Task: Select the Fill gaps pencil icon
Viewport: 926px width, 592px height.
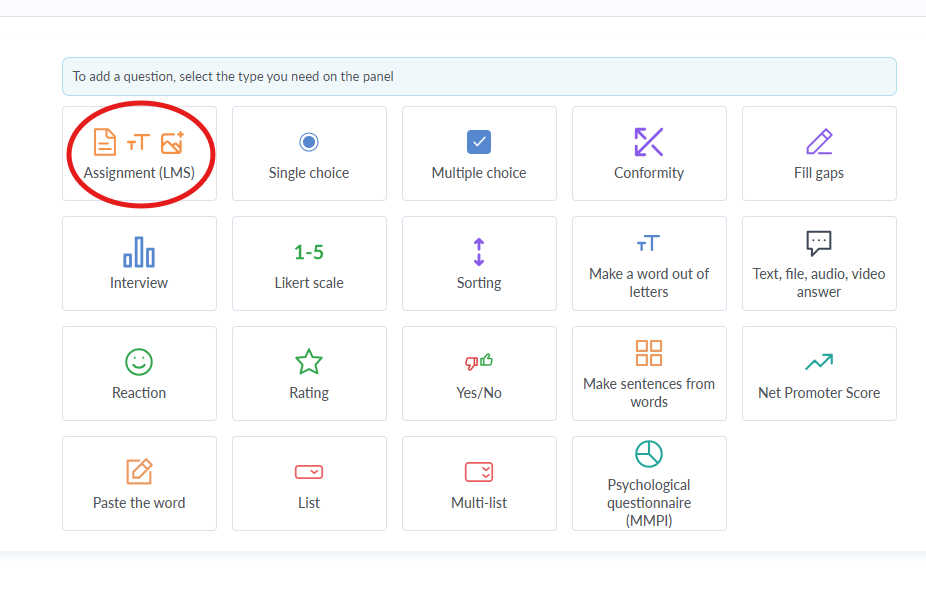Action: pos(819,142)
